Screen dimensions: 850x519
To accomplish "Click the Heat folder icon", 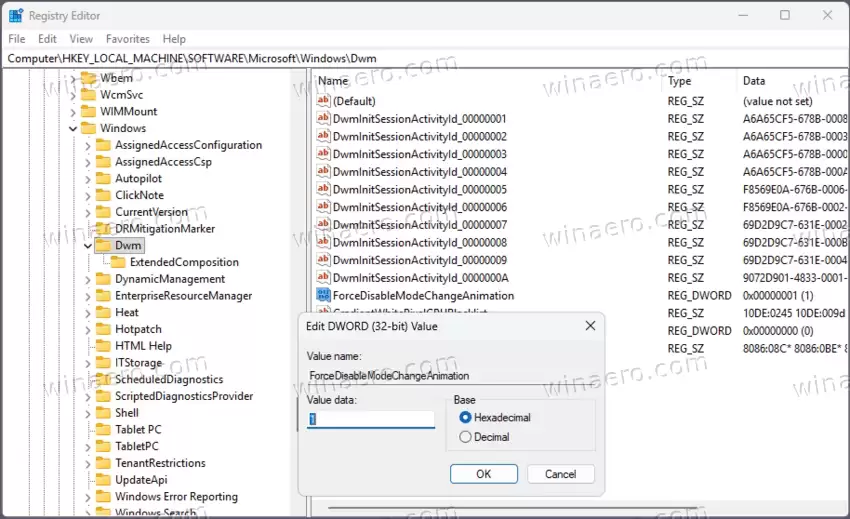I will [x=103, y=312].
